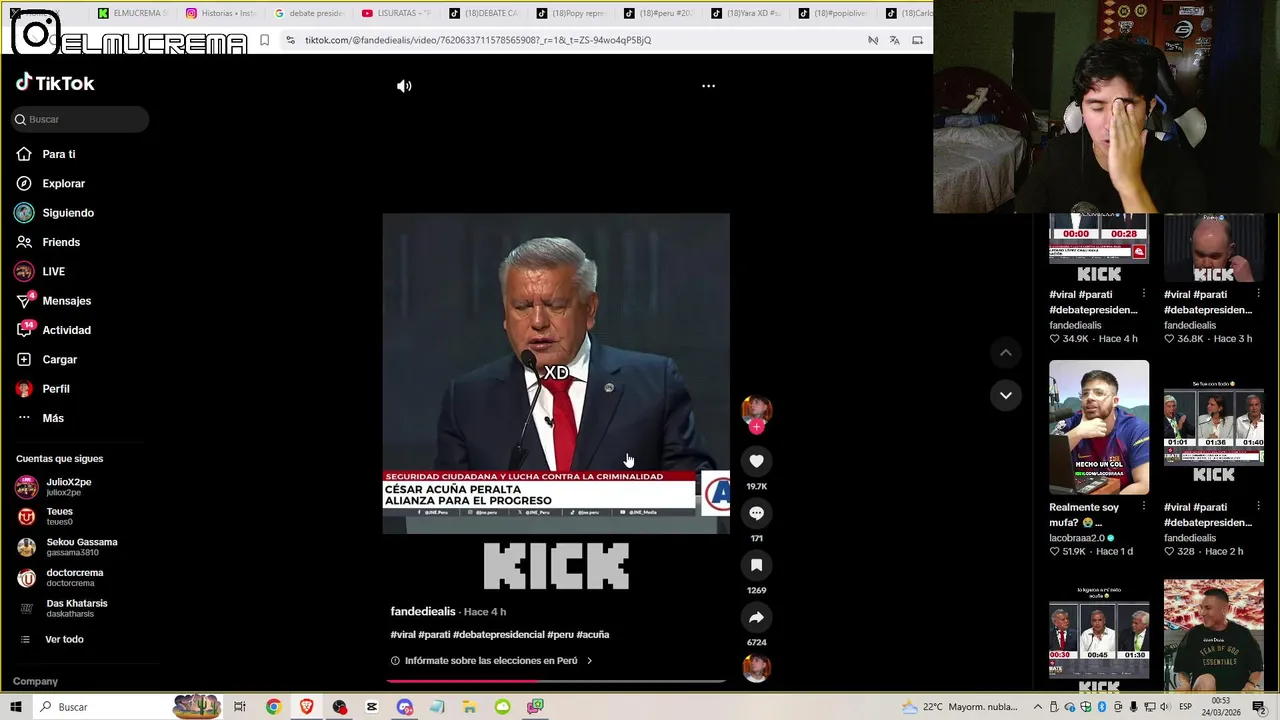Open Windows Start menu

(x=15, y=707)
